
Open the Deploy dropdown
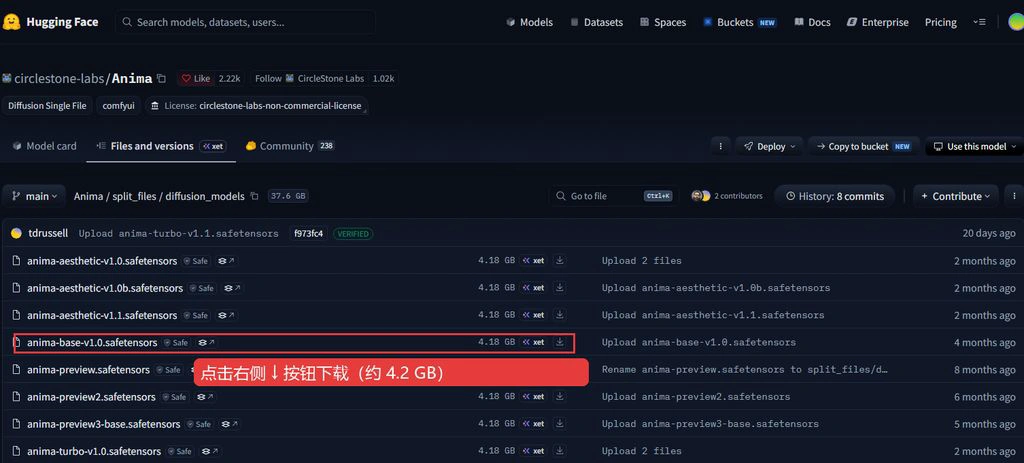click(x=771, y=146)
